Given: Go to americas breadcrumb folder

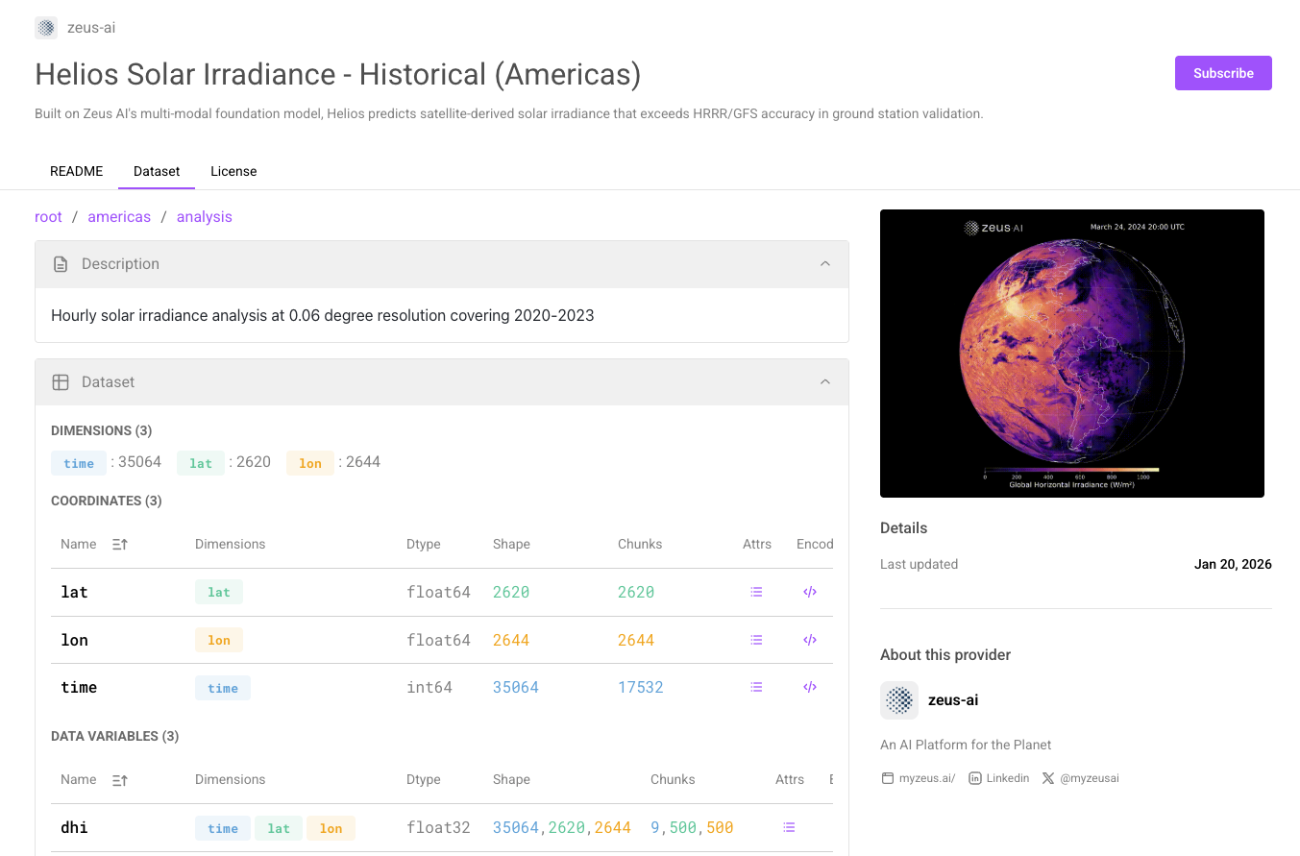Looking at the screenshot, I should click(x=119, y=217).
